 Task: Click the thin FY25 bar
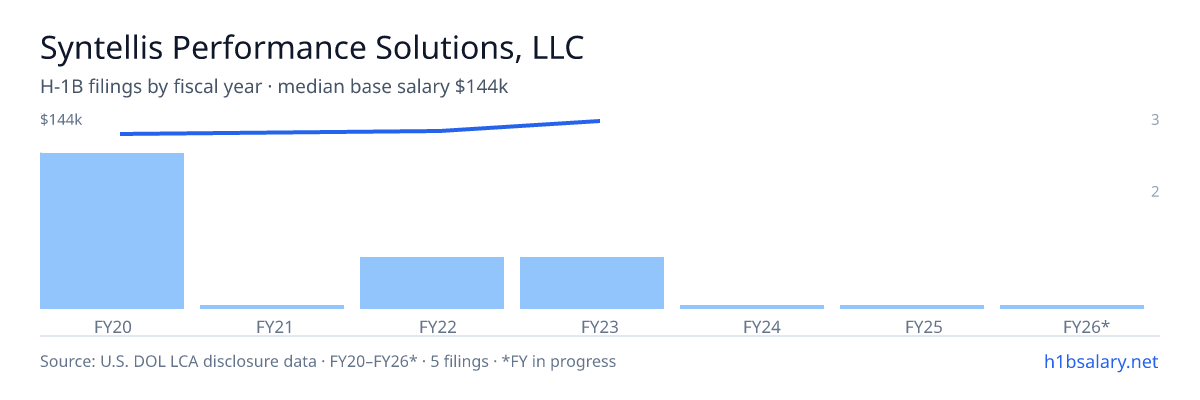(x=912, y=307)
